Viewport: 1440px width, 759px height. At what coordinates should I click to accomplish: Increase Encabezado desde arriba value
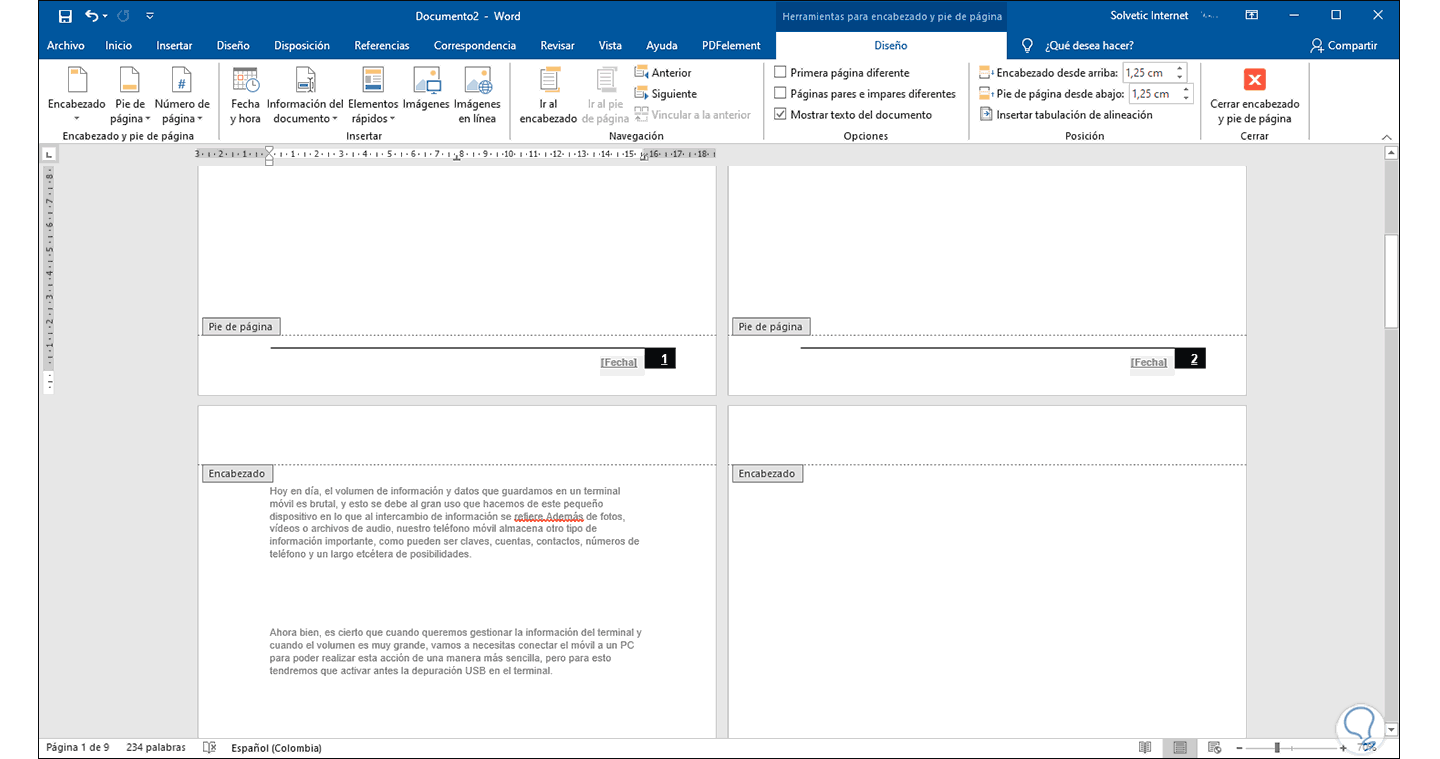click(x=1181, y=68)
